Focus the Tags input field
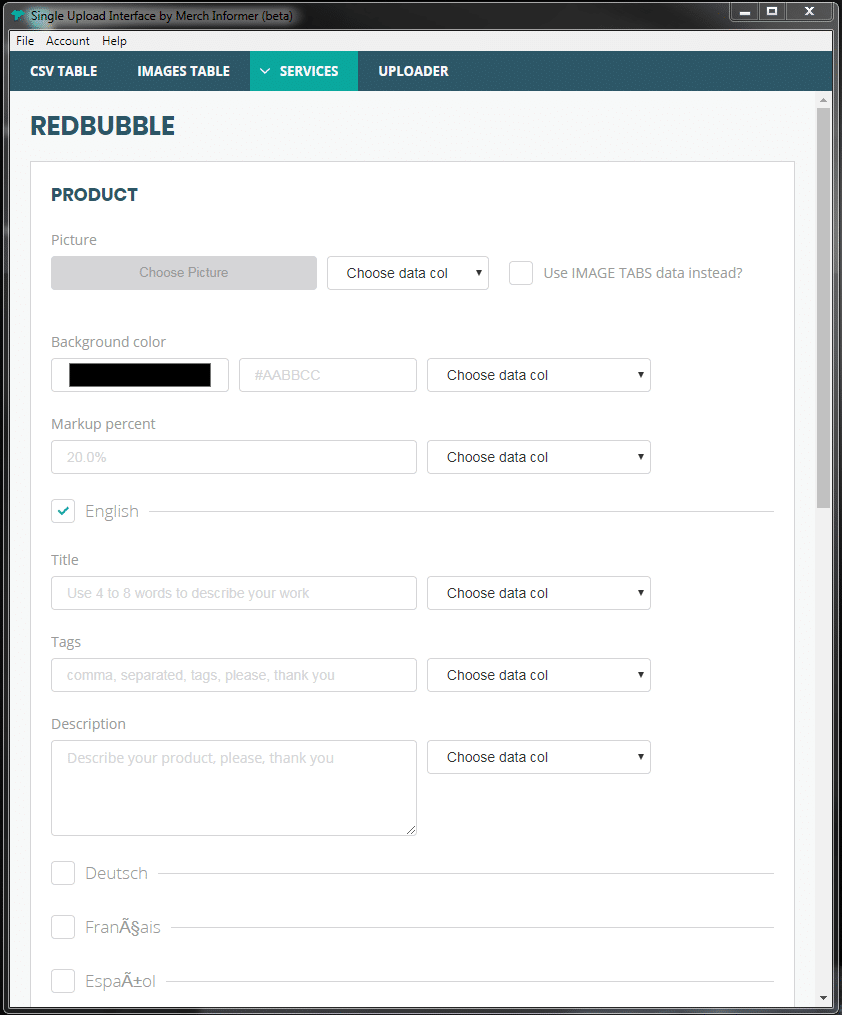The height and width of the screenshot is (1015, 842). point(234,675)
